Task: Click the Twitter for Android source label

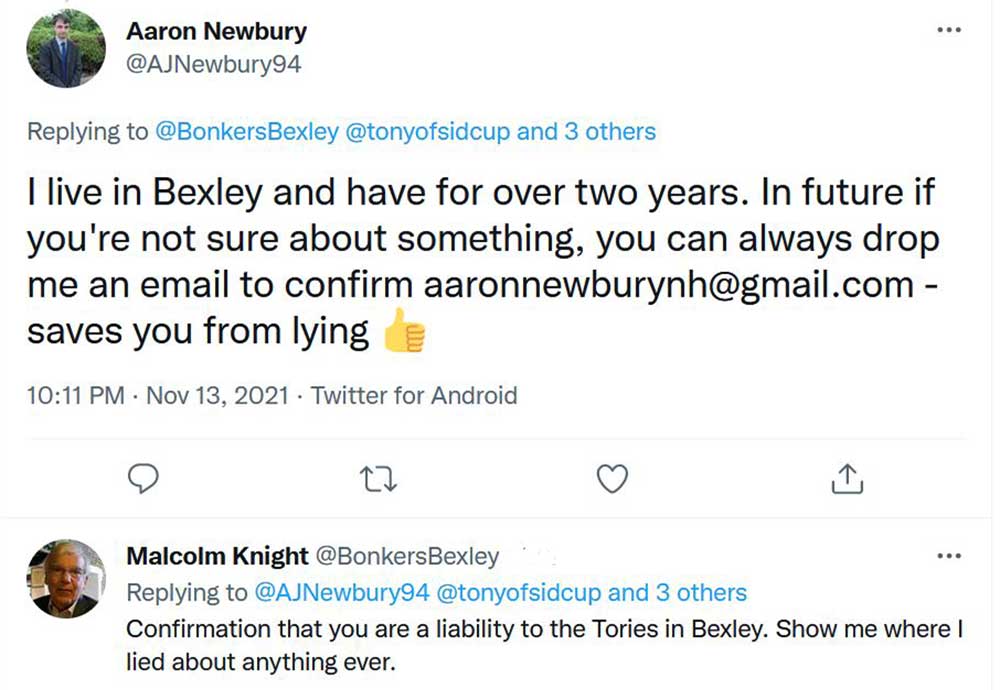Action: click(414, 395)
